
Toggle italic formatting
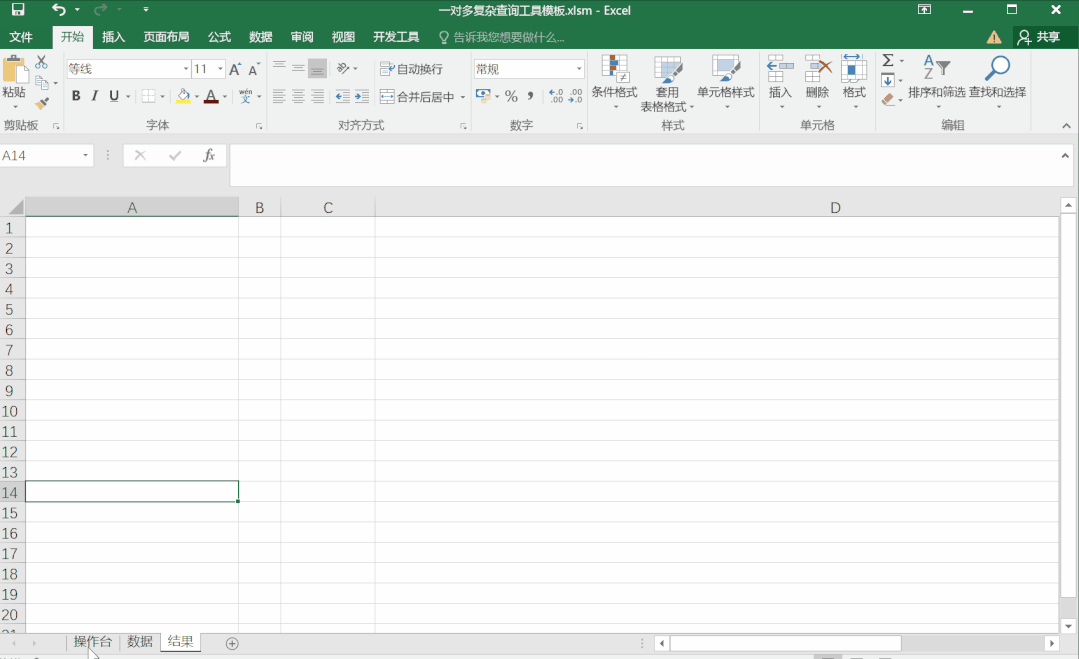(95, 96)
